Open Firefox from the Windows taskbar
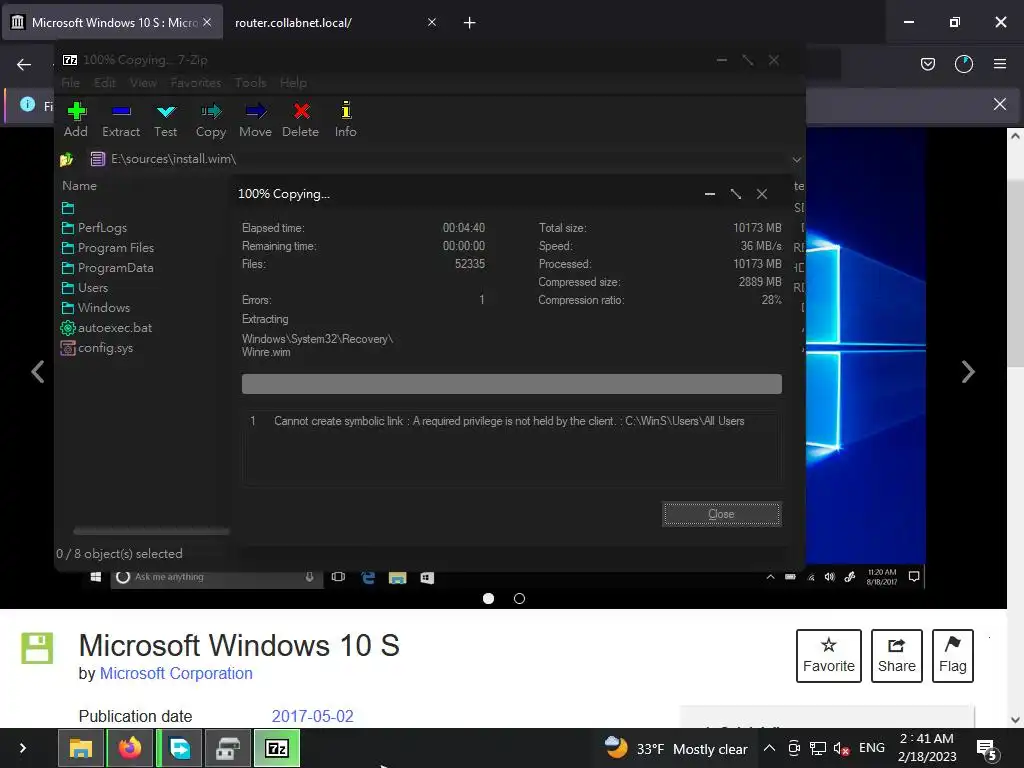This screenshot has width=1024, height=768. point(130,748)
